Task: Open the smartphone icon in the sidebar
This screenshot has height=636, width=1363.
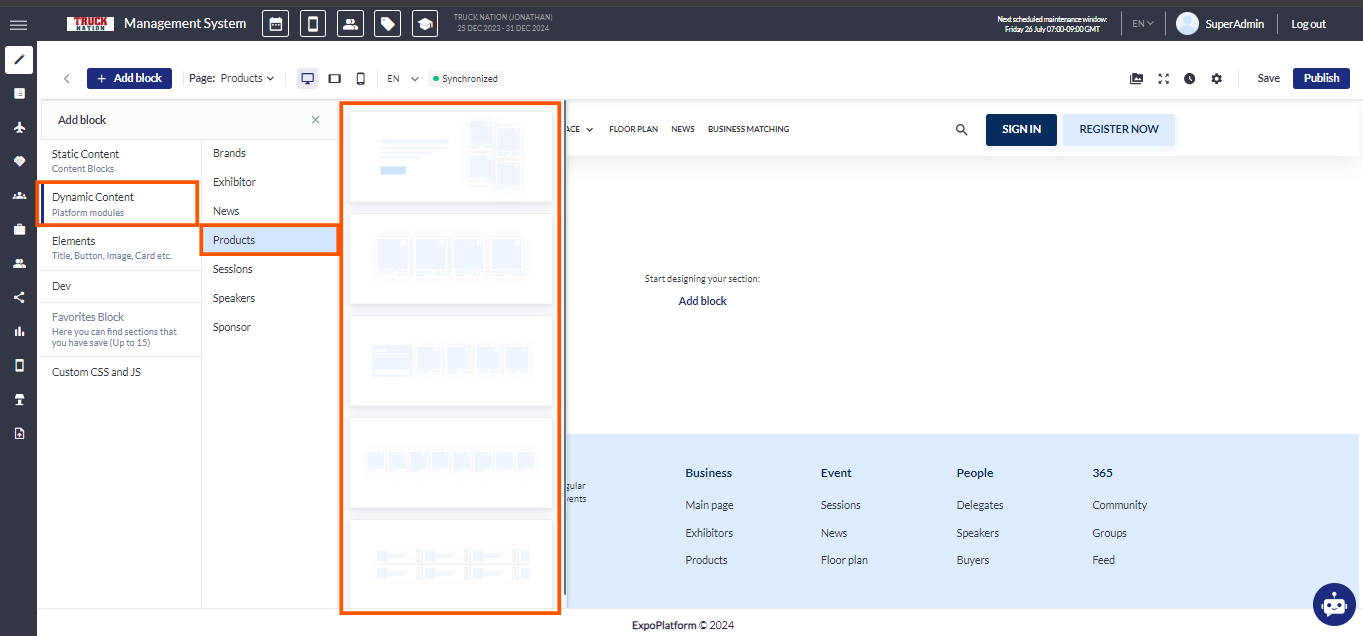Action: (19, 365)
